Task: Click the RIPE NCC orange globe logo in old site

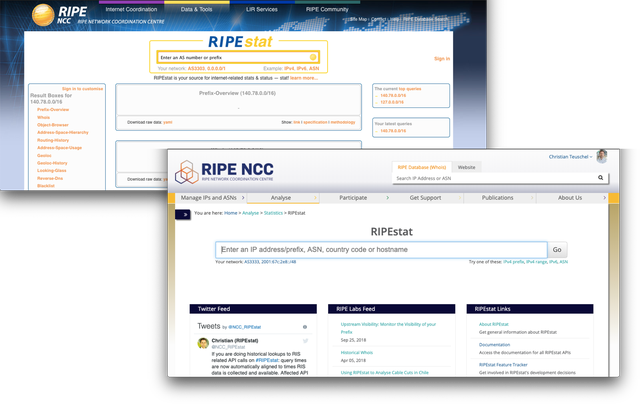Action: tap(43, 15)
